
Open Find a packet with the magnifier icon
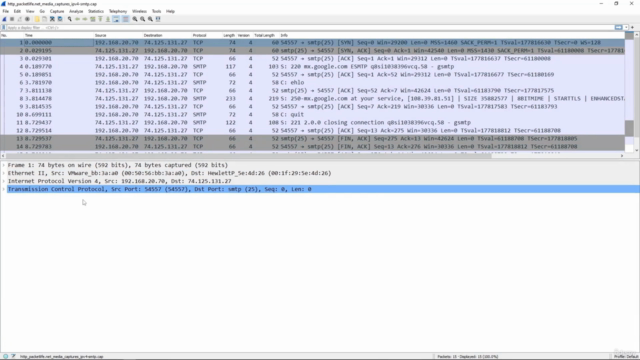click(x=70, y=19)
